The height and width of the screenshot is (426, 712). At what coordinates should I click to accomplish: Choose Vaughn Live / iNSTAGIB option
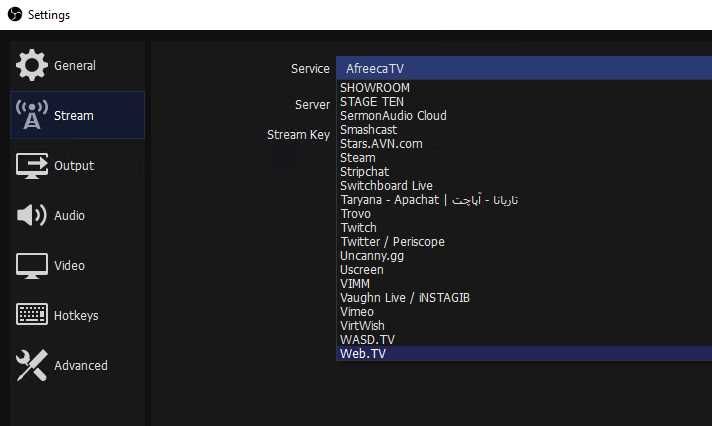[405, 298]
